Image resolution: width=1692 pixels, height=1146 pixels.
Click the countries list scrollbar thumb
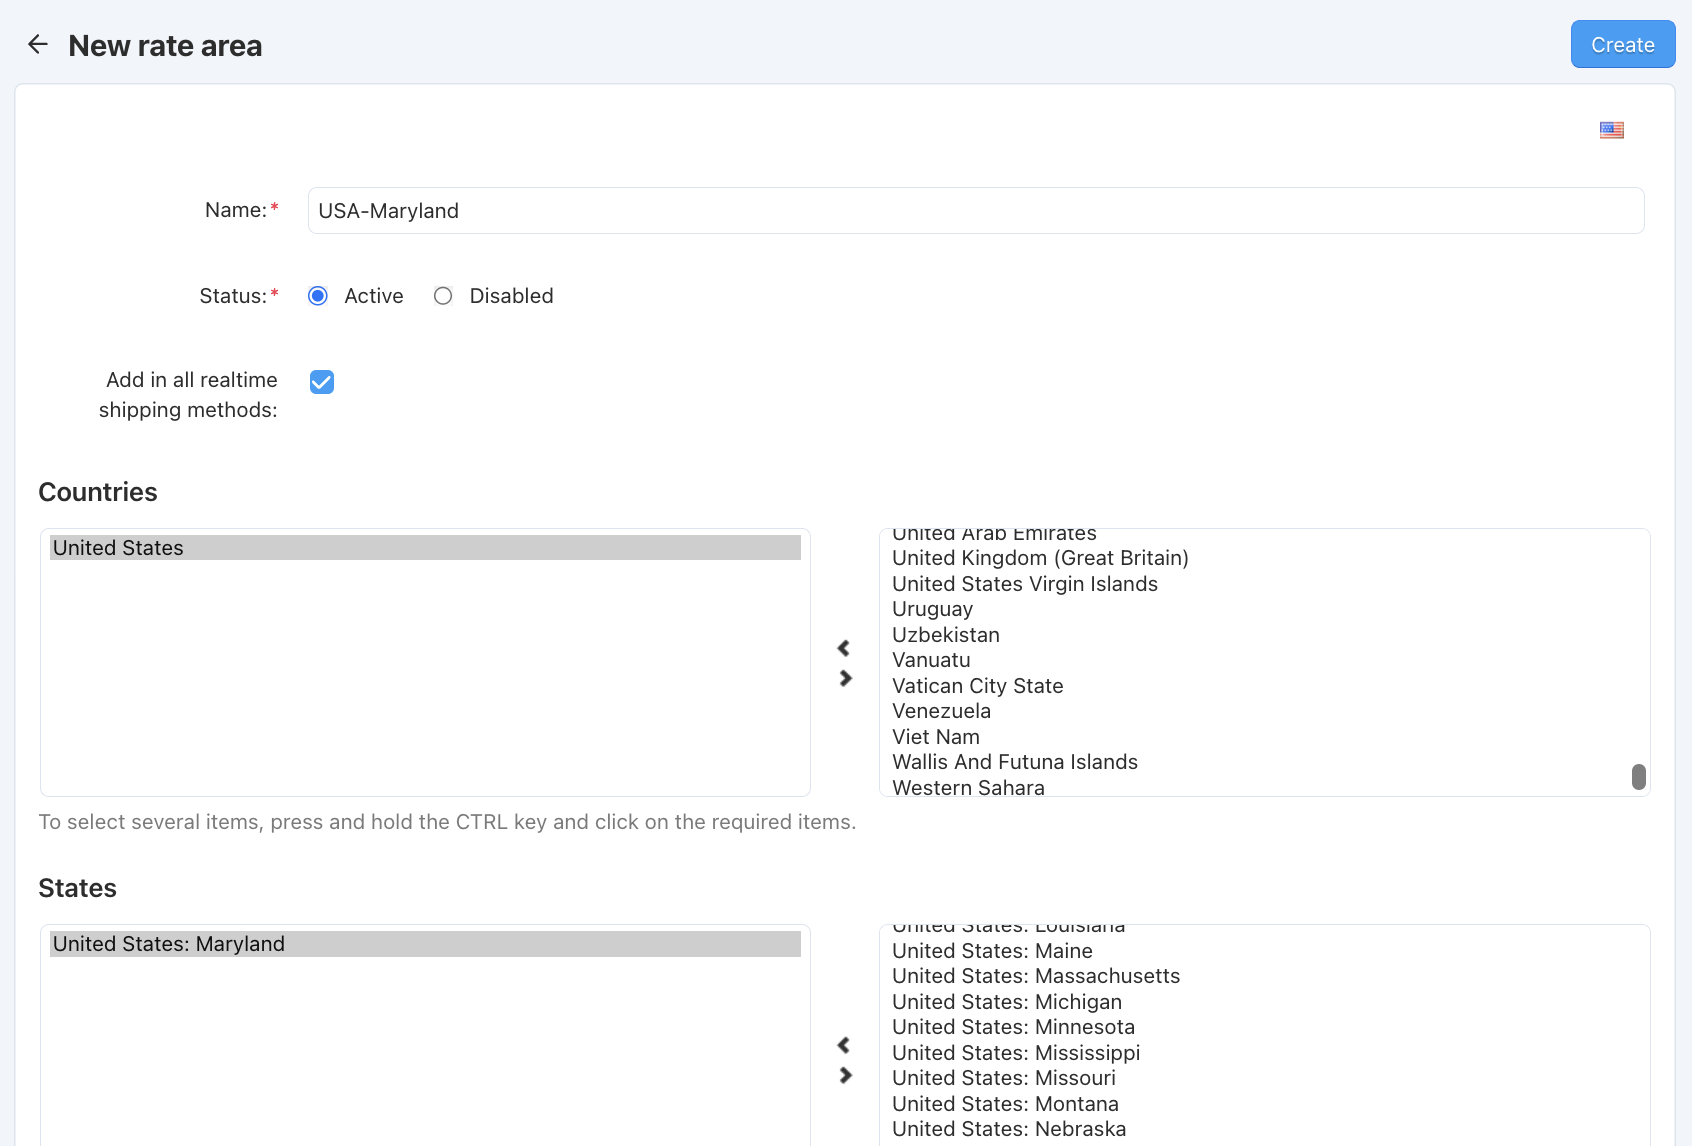1638,777
